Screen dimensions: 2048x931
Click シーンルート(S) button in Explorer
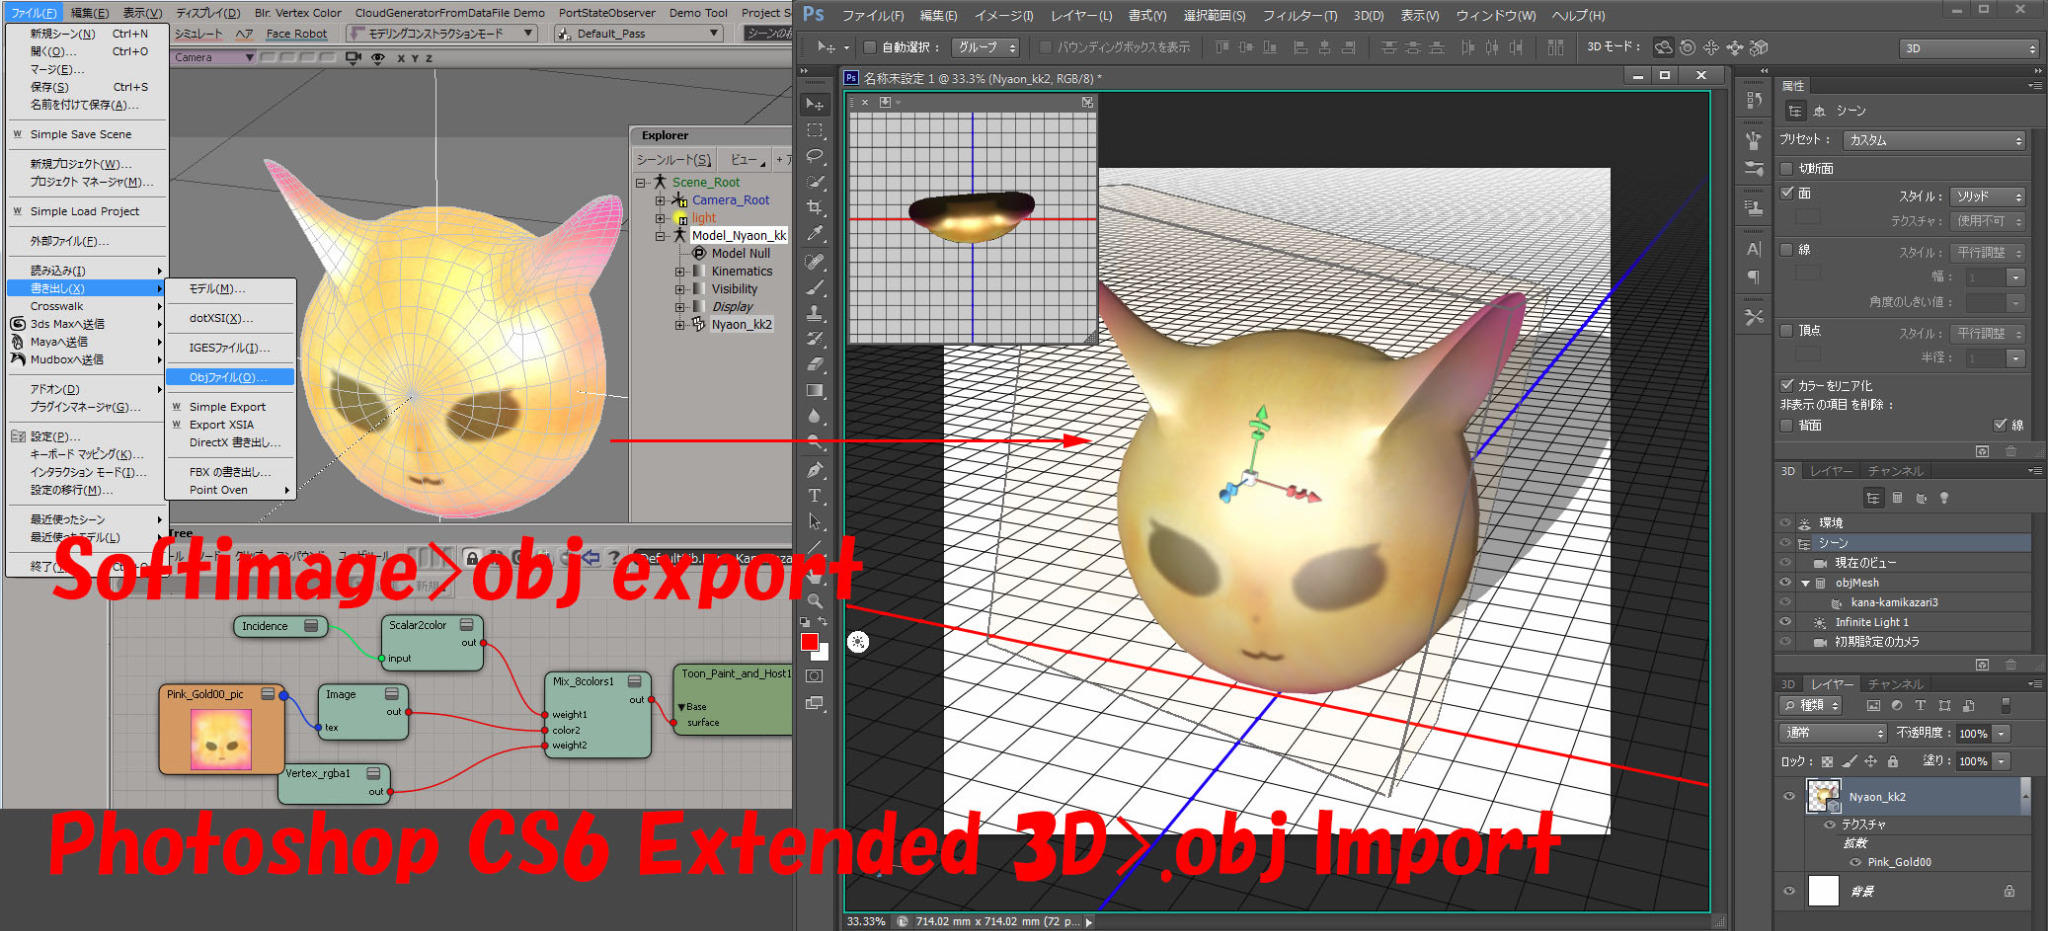tap(674, 160)
